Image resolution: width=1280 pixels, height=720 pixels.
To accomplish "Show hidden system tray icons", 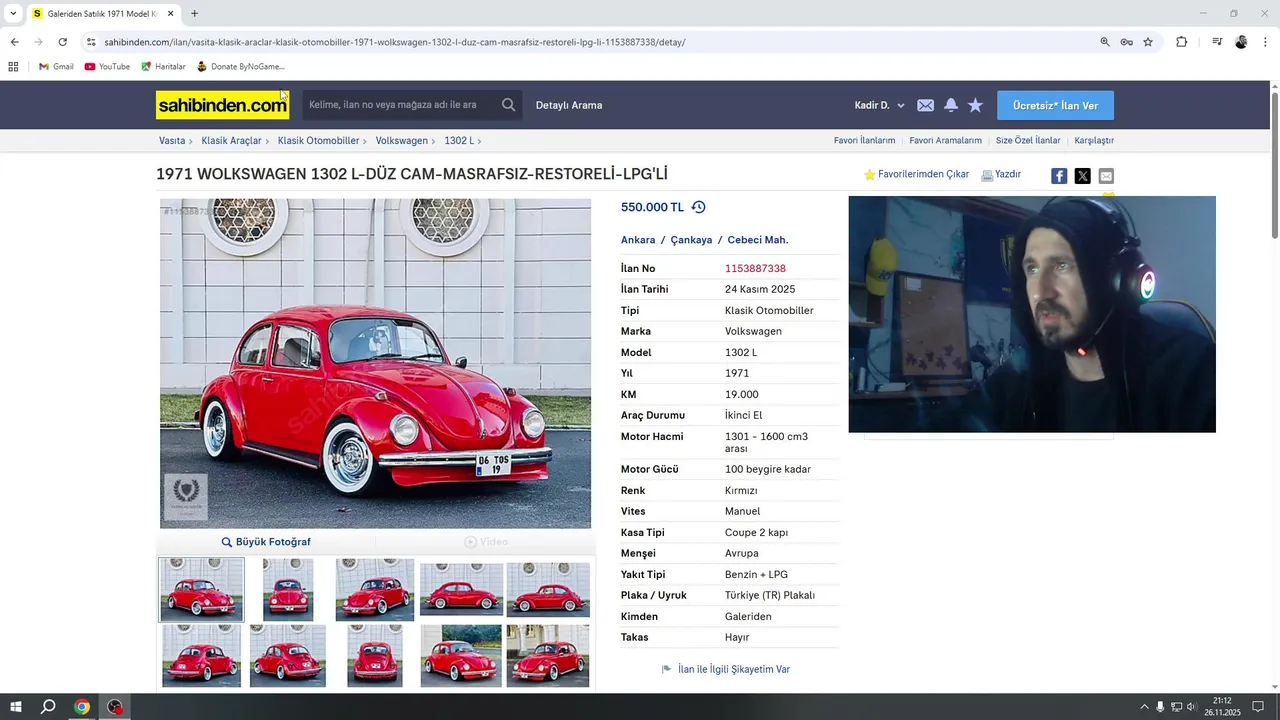I will pos(1144,707).
